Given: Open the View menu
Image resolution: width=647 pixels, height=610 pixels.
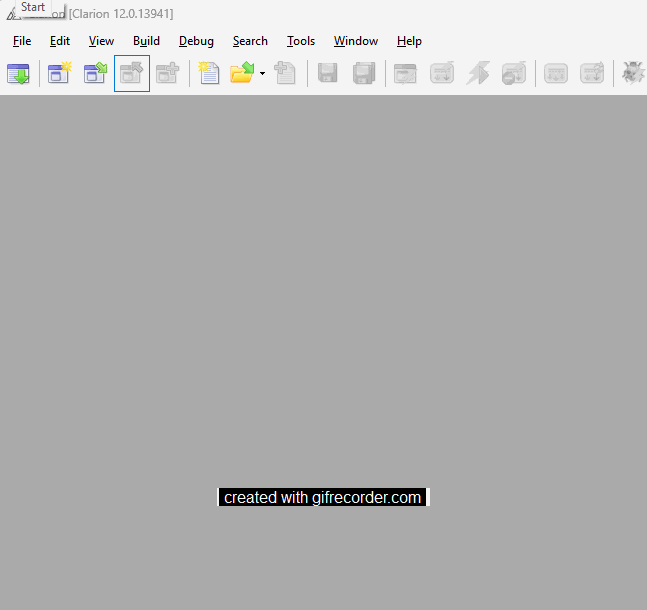Looking at the screenshot, I should [101, 41].
